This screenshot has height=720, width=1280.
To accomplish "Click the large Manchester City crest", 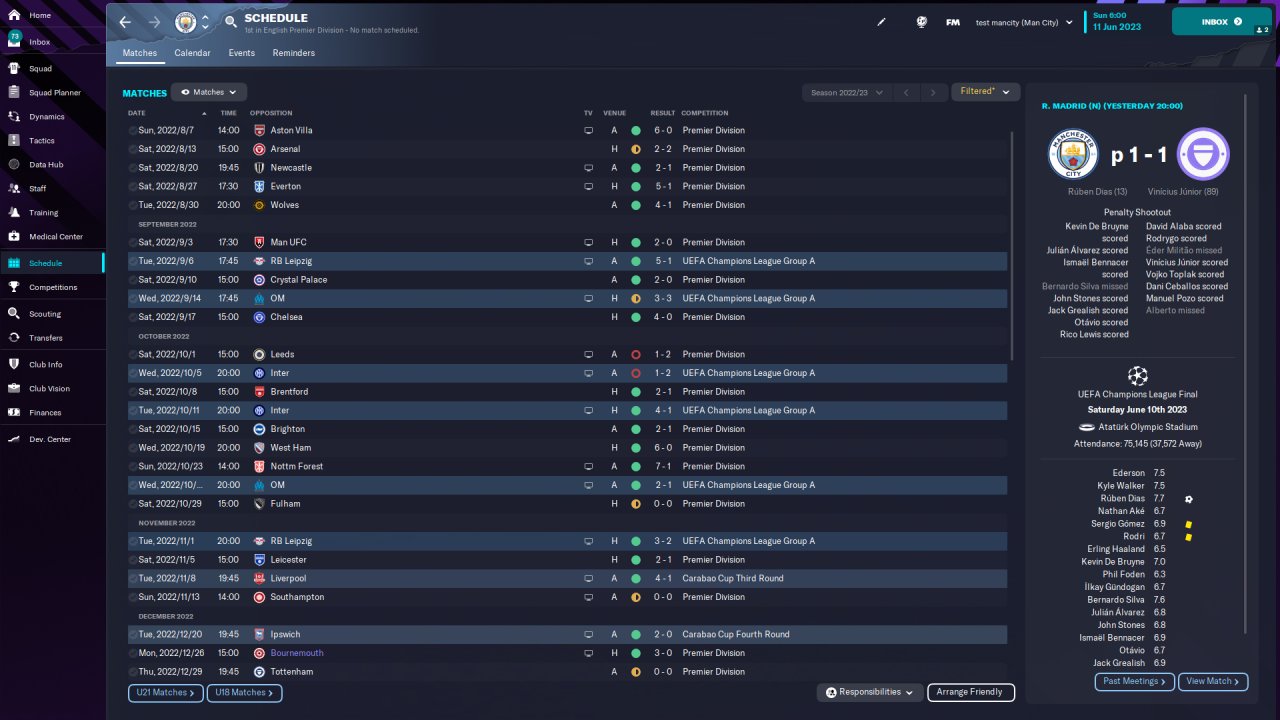I will tap(1073, 154).
